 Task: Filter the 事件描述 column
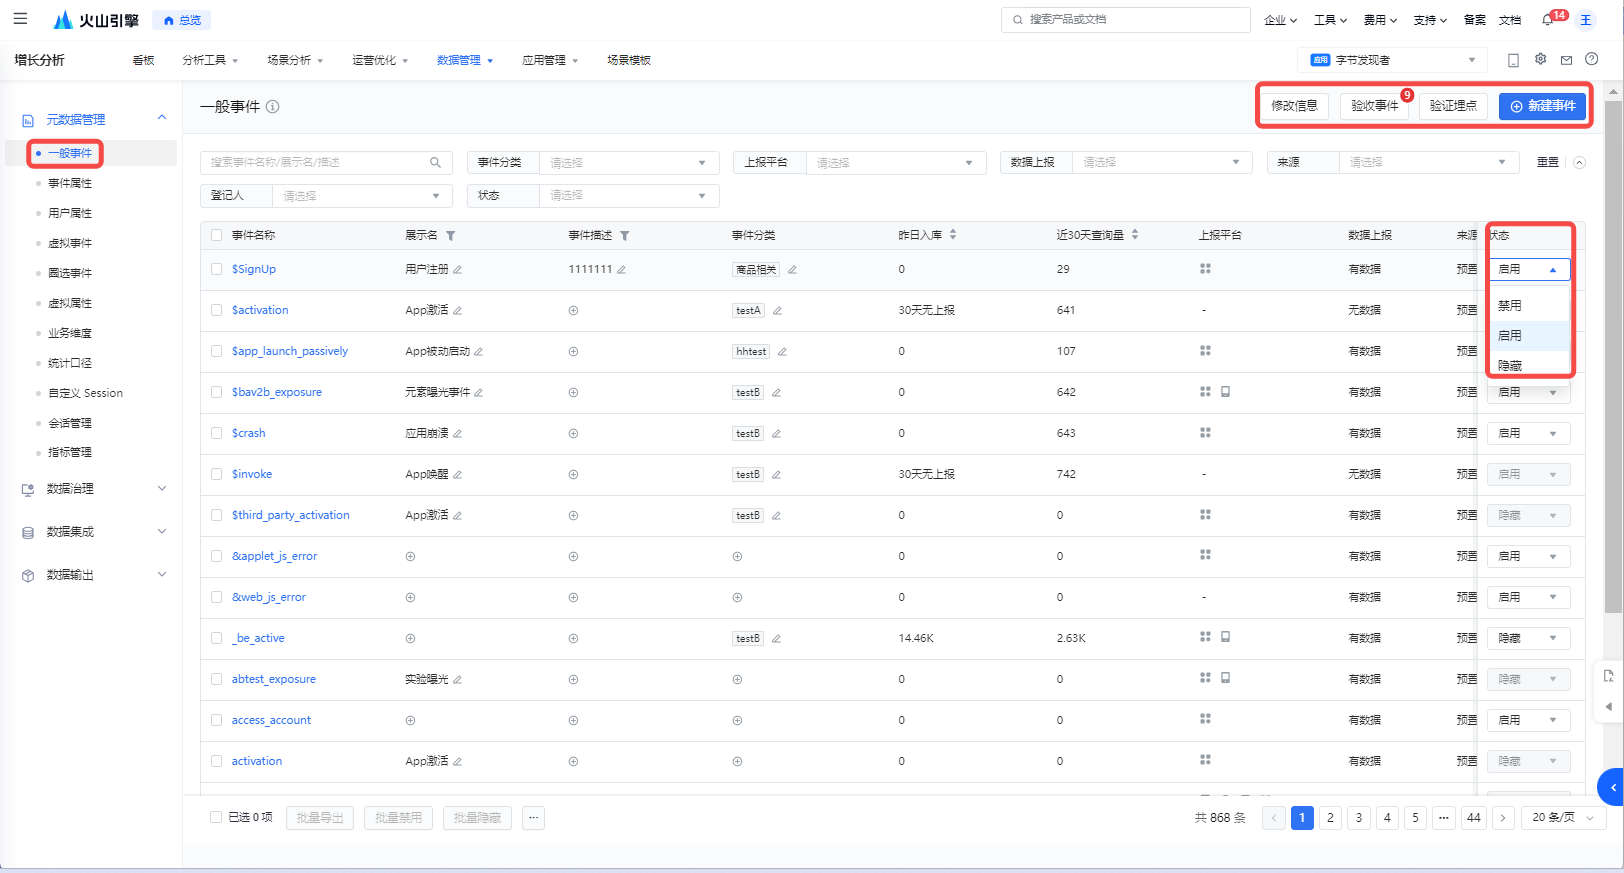[x=624, y=236]
